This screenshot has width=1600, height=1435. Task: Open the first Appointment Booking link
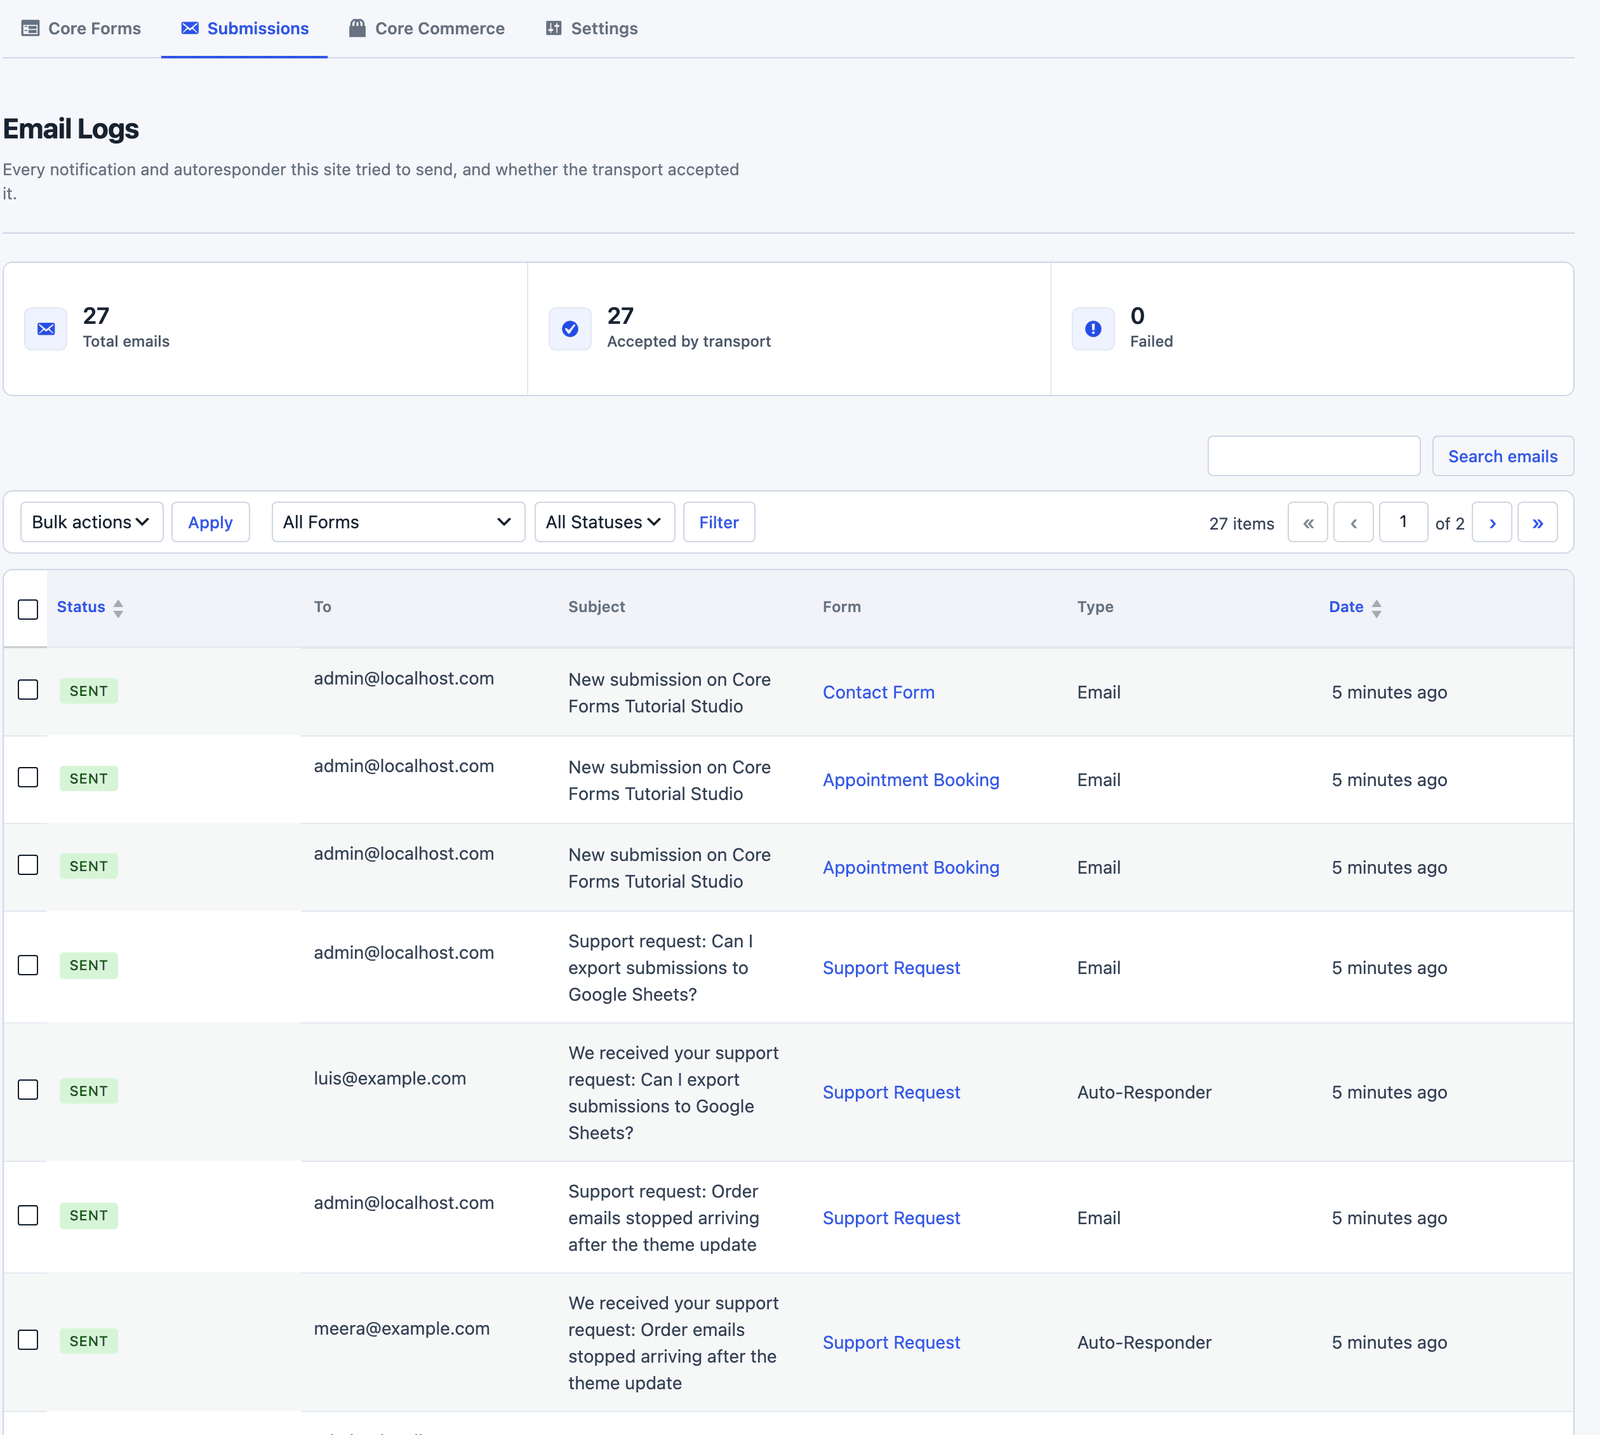tap(911, 780)
